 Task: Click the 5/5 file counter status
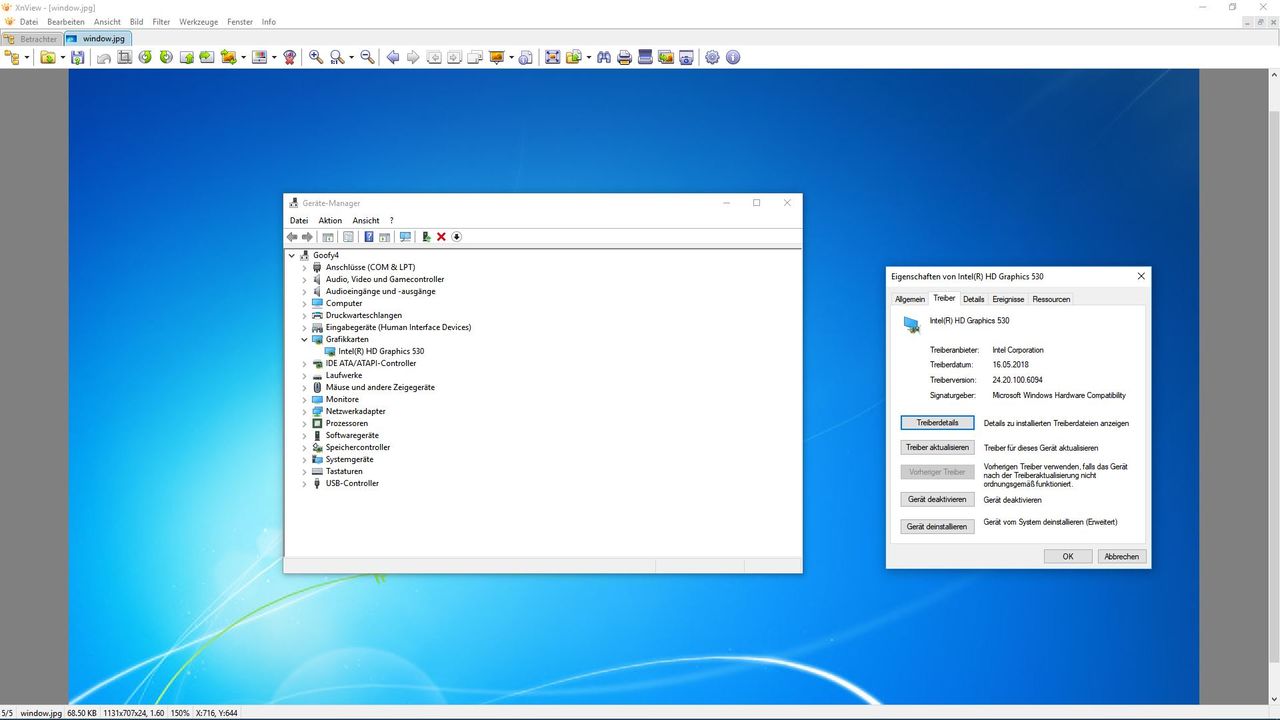tap(8, 713)
